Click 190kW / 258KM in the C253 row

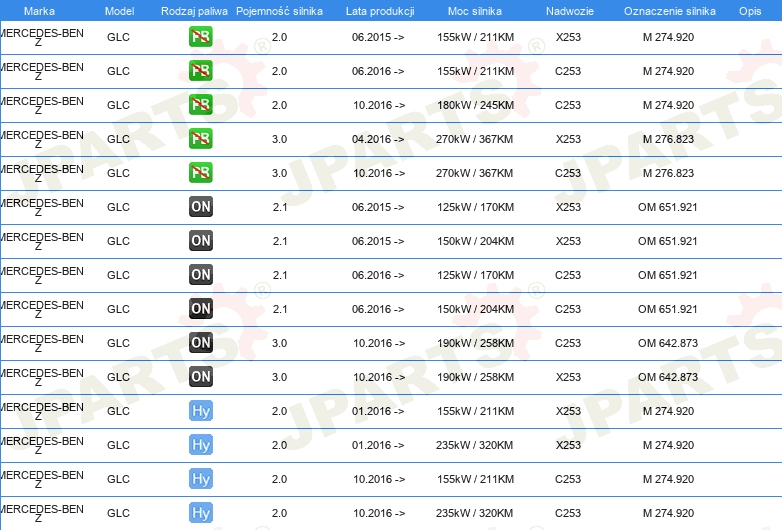[x=475, y=343]
